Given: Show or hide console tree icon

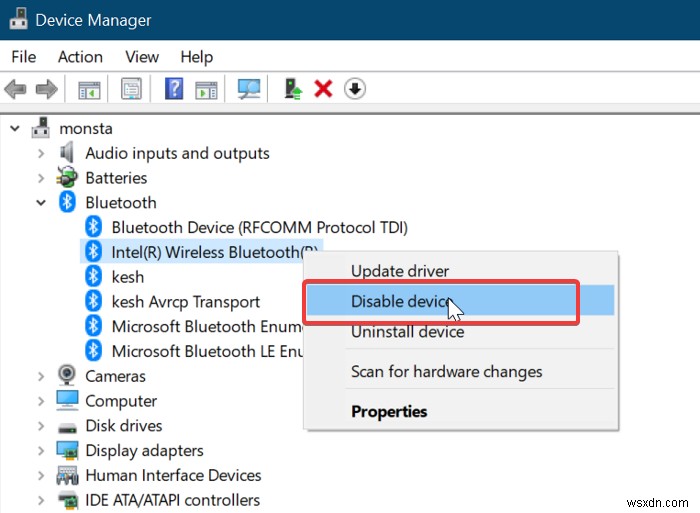Looking at the screenshot, I should coord(89,89).
